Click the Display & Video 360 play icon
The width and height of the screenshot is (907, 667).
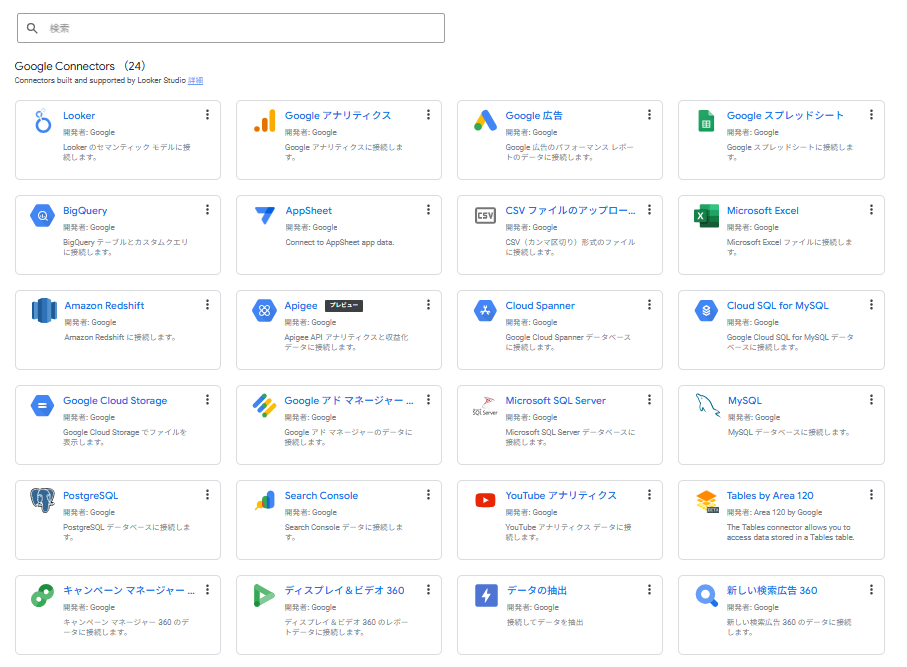(264, 595)
